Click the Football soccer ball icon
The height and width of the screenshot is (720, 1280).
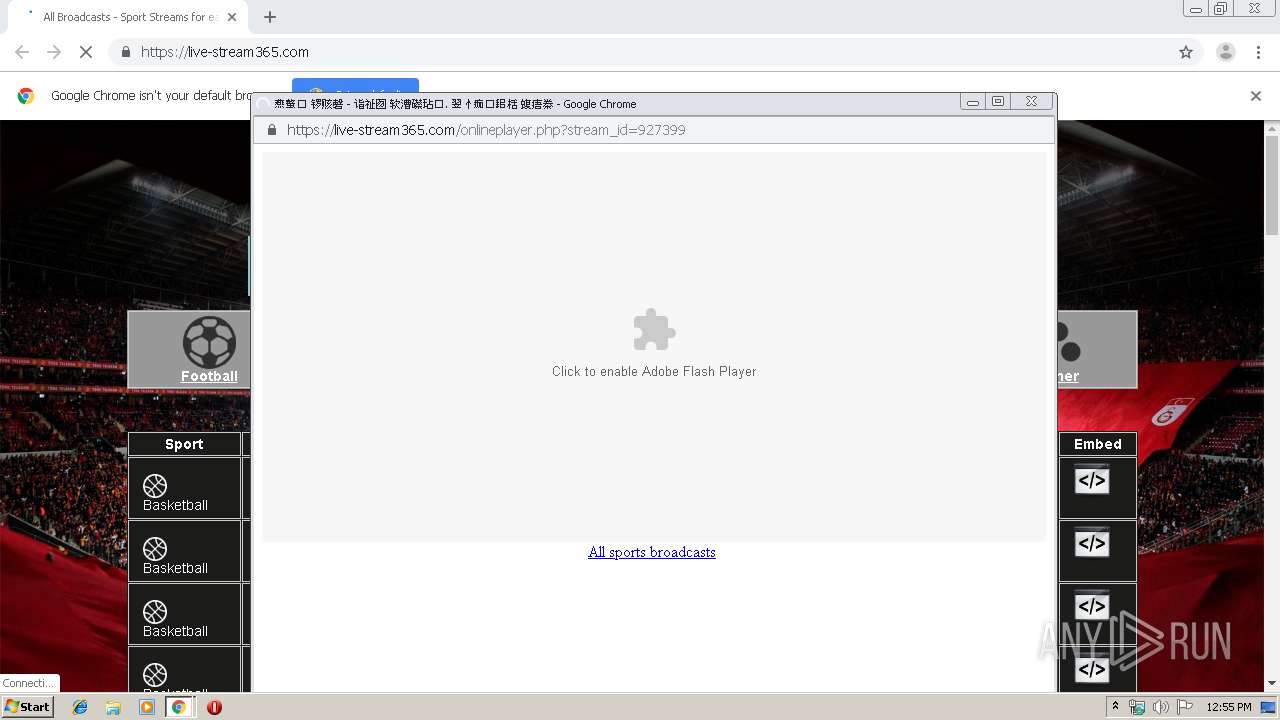(x=209, y=342)
